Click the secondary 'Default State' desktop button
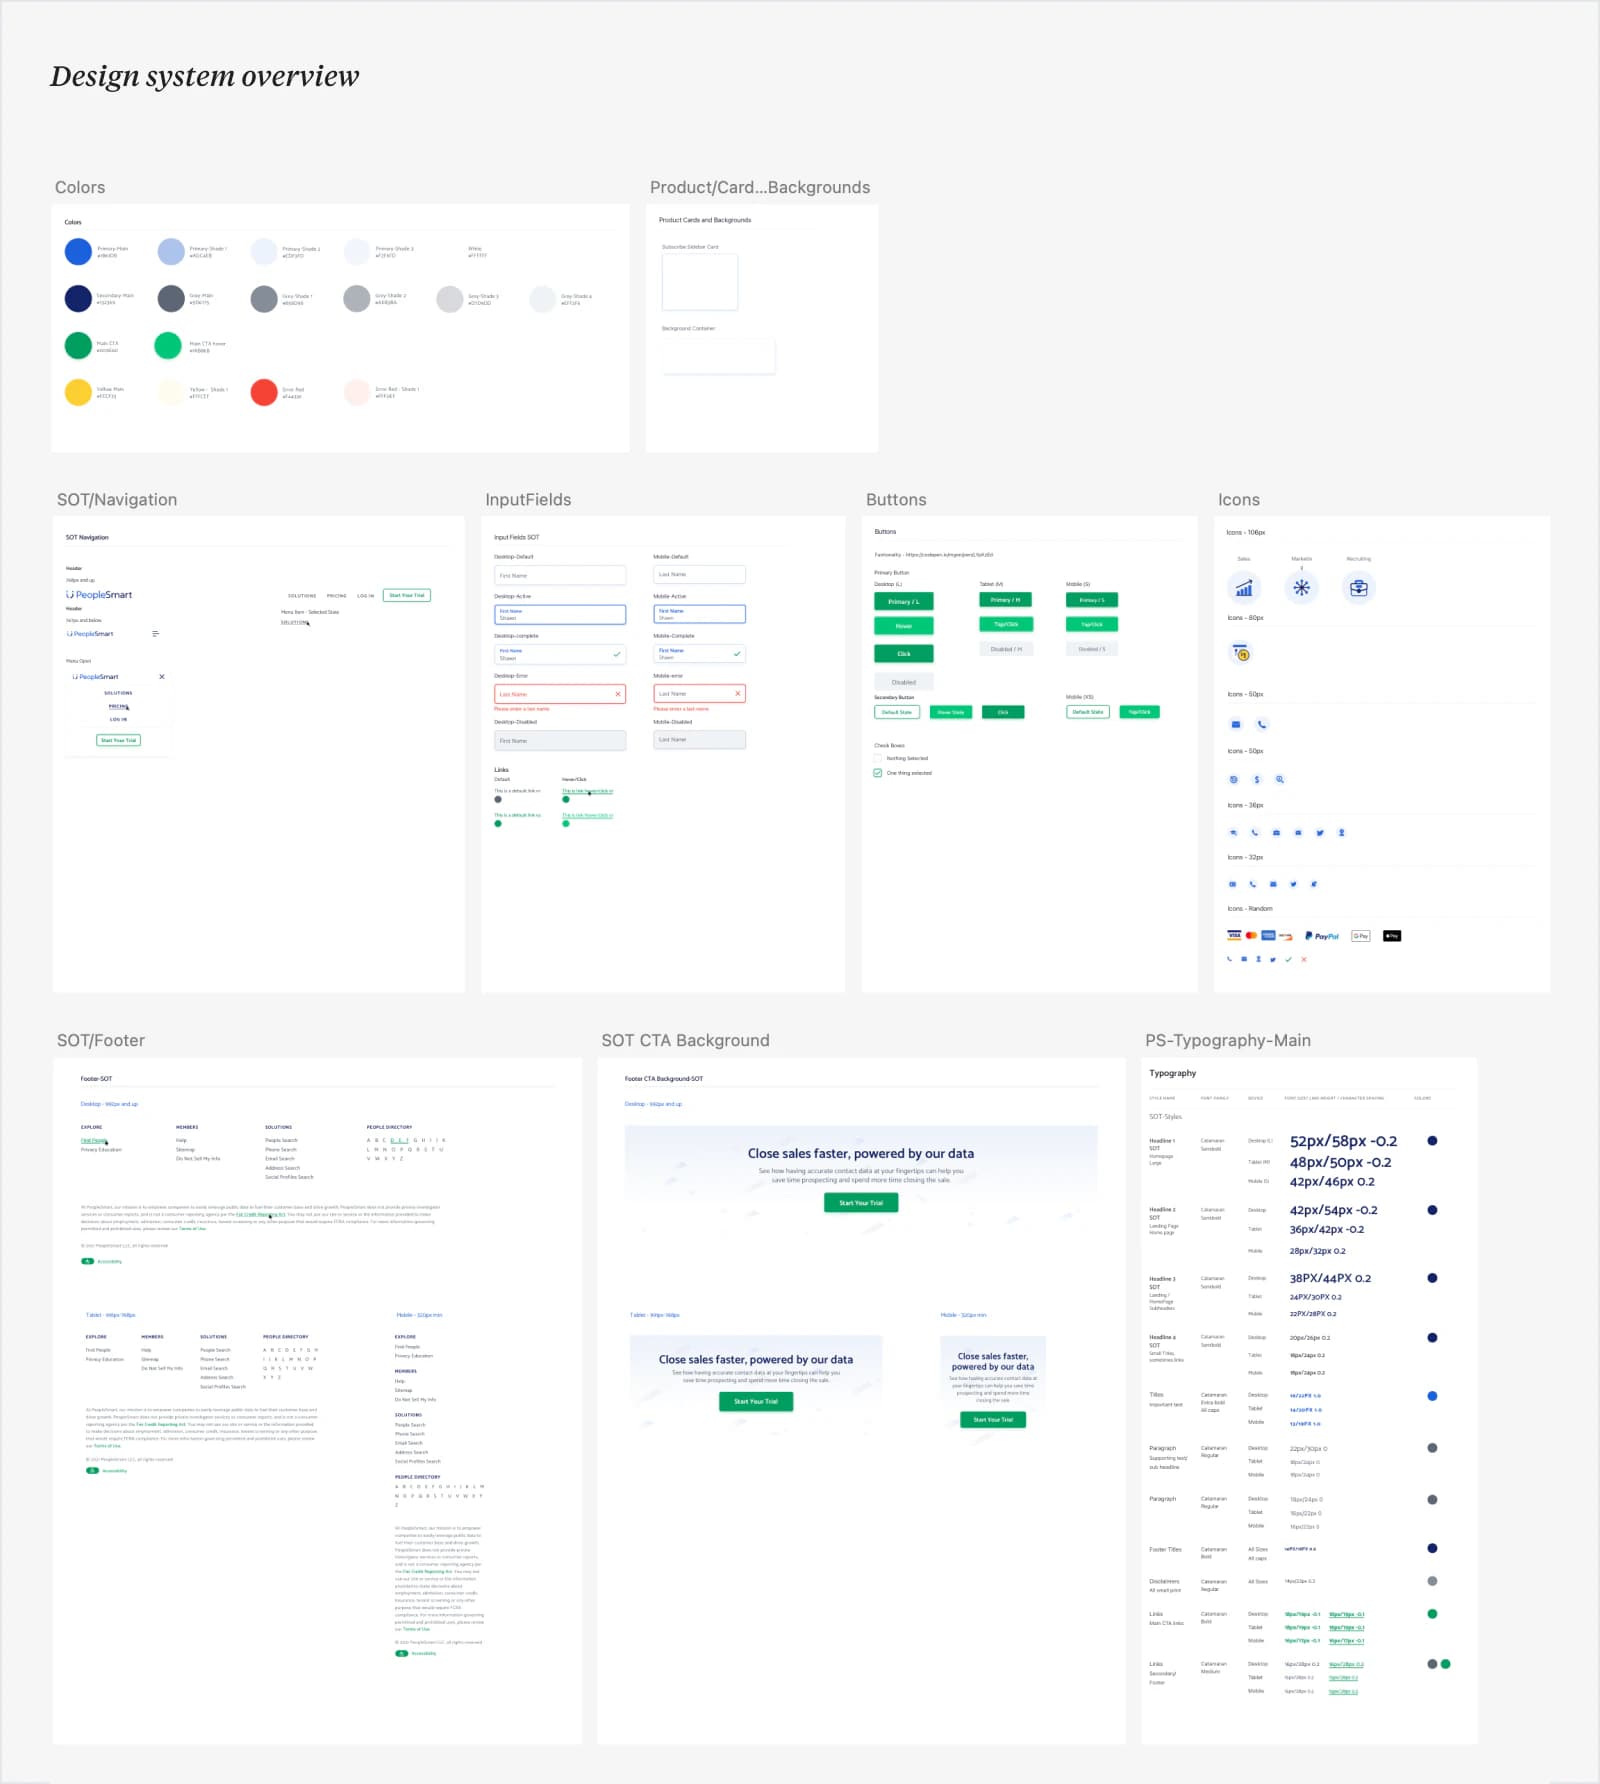The width and height of the screenshot is (1600, 1784). click(897, 712)
